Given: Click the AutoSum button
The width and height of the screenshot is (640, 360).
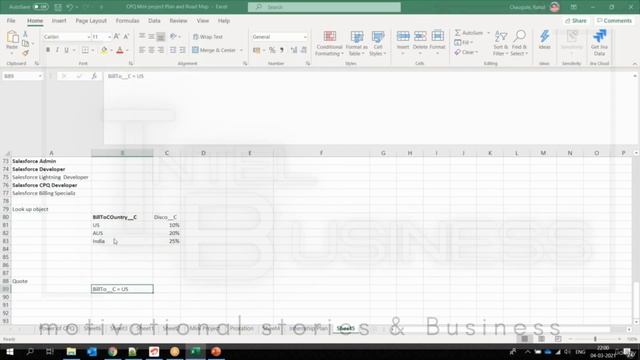Looking at the screenshot, I should (469, 33).
